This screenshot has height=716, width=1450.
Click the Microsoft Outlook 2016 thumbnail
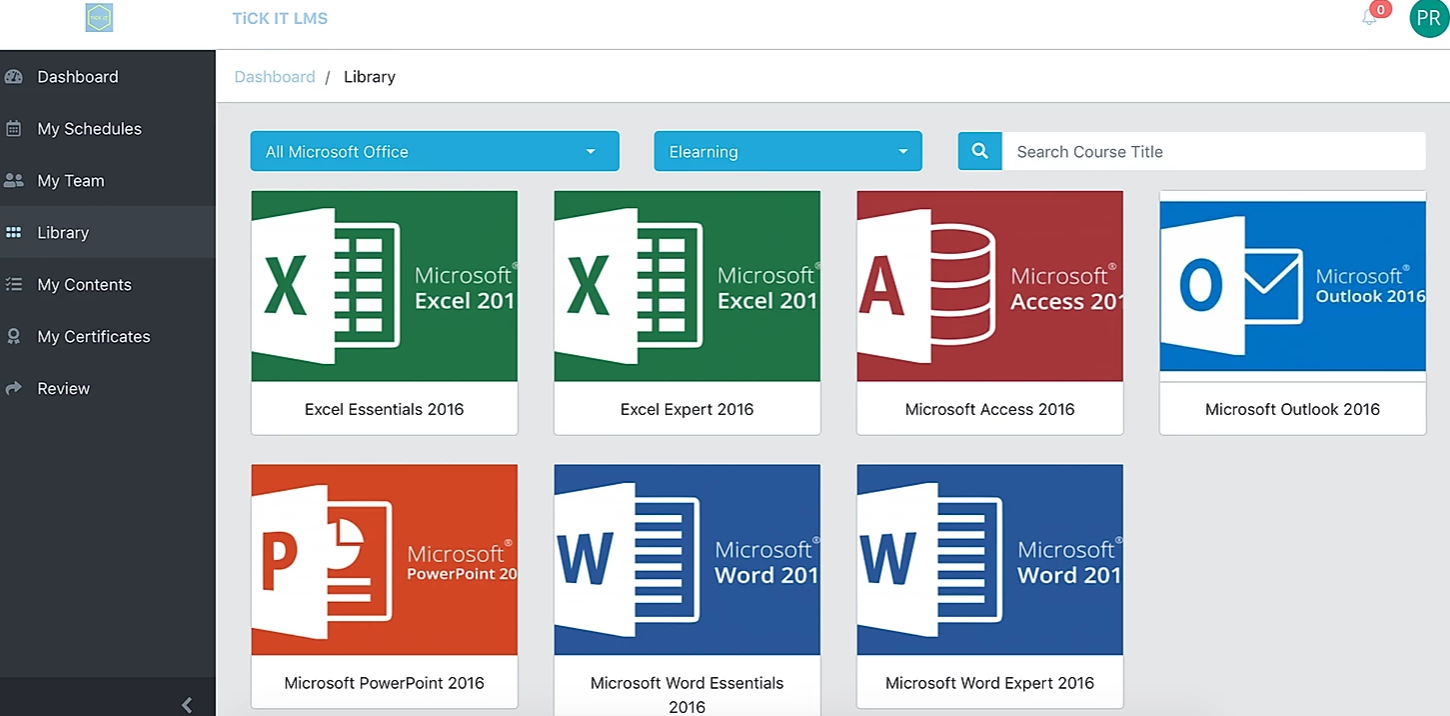click(1292, 286)
